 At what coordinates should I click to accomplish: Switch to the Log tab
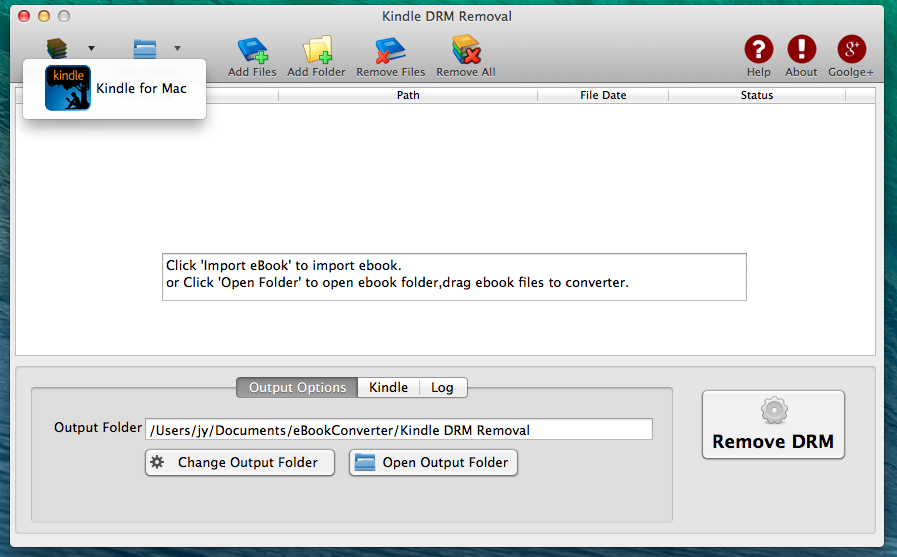pyautogui.click(x=442, y=387)
